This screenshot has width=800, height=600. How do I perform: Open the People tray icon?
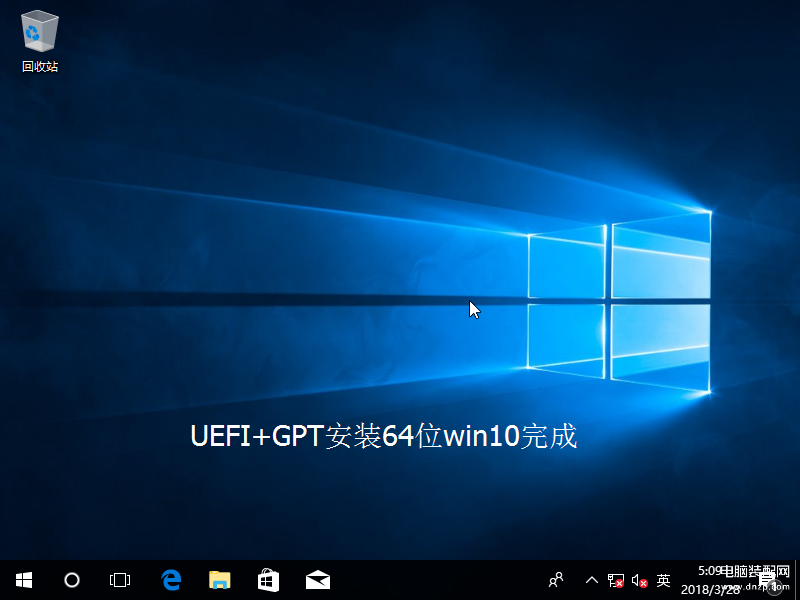(556, 580)
